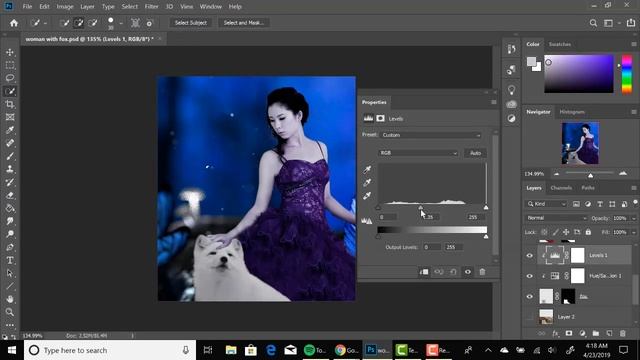The width and height of the screenshot is (640, 360).
Task: Click the white point eyedropper in Levels
Action: pos(367,196)
